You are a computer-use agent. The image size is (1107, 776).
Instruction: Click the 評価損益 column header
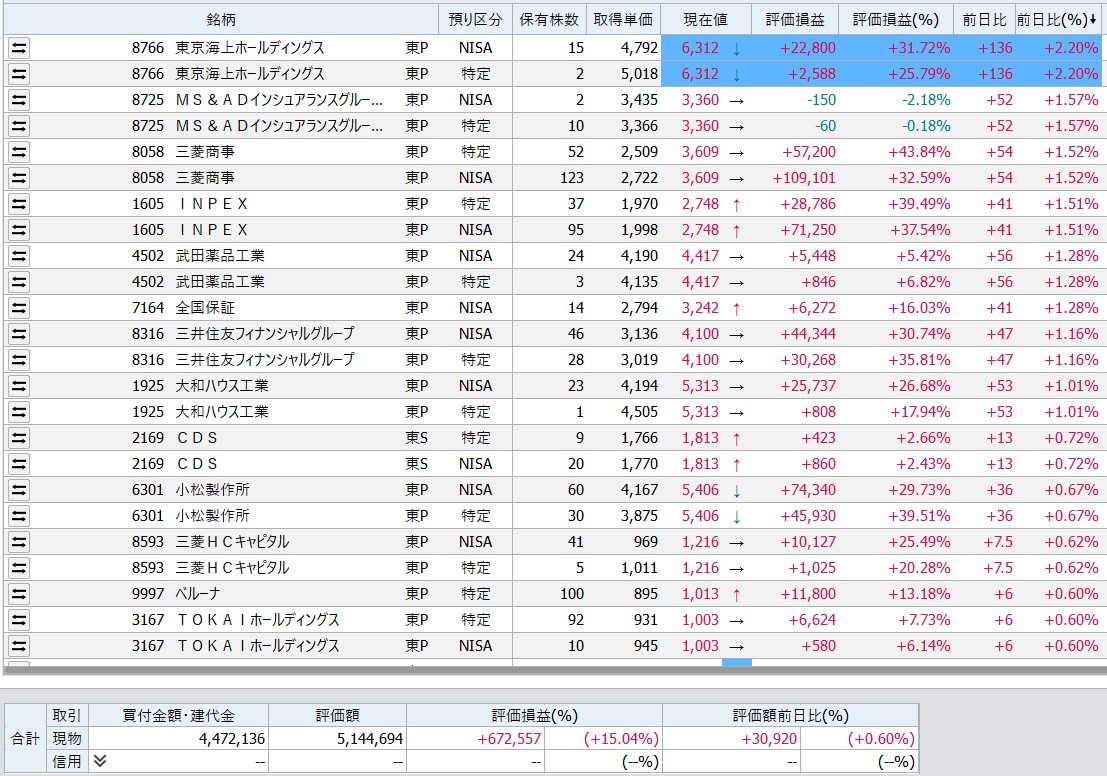[795, 20]
